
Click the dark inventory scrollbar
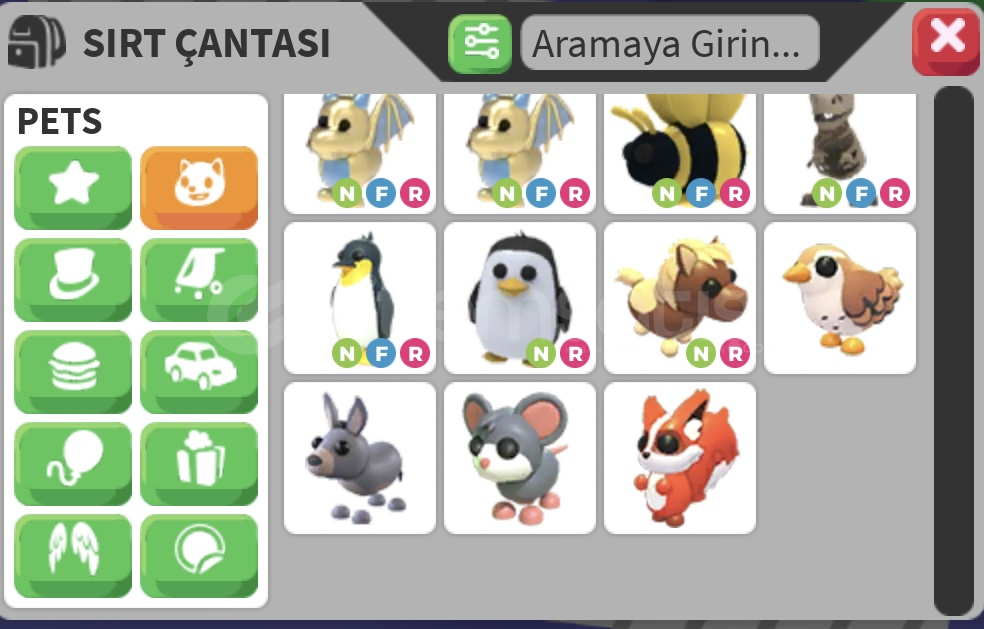click(953, 350)
